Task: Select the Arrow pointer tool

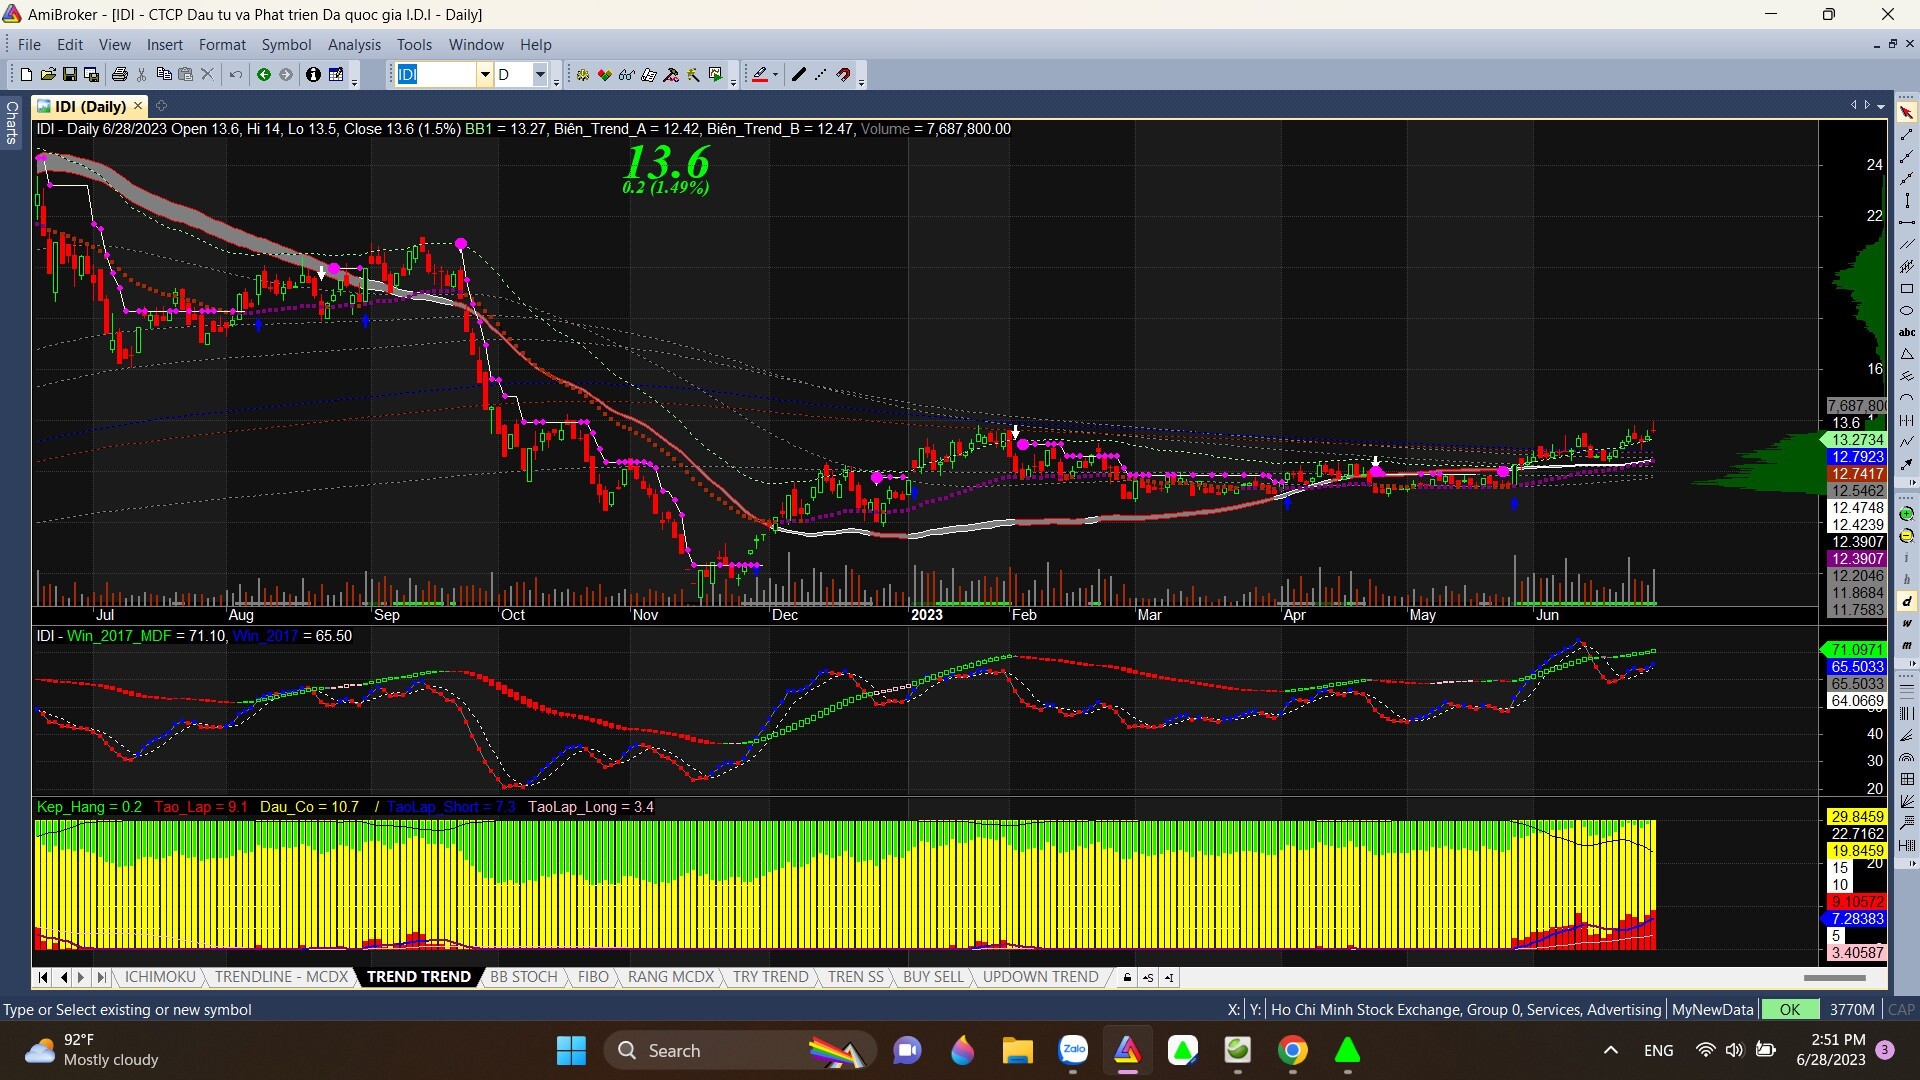Action: (x=1907, y=113)
